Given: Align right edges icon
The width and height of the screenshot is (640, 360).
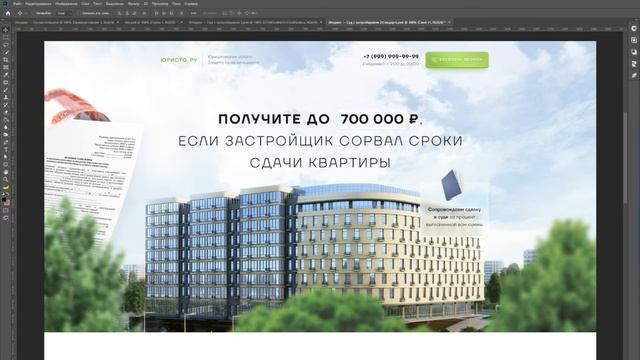Looking at the screenshot, I should pos(134,13).
